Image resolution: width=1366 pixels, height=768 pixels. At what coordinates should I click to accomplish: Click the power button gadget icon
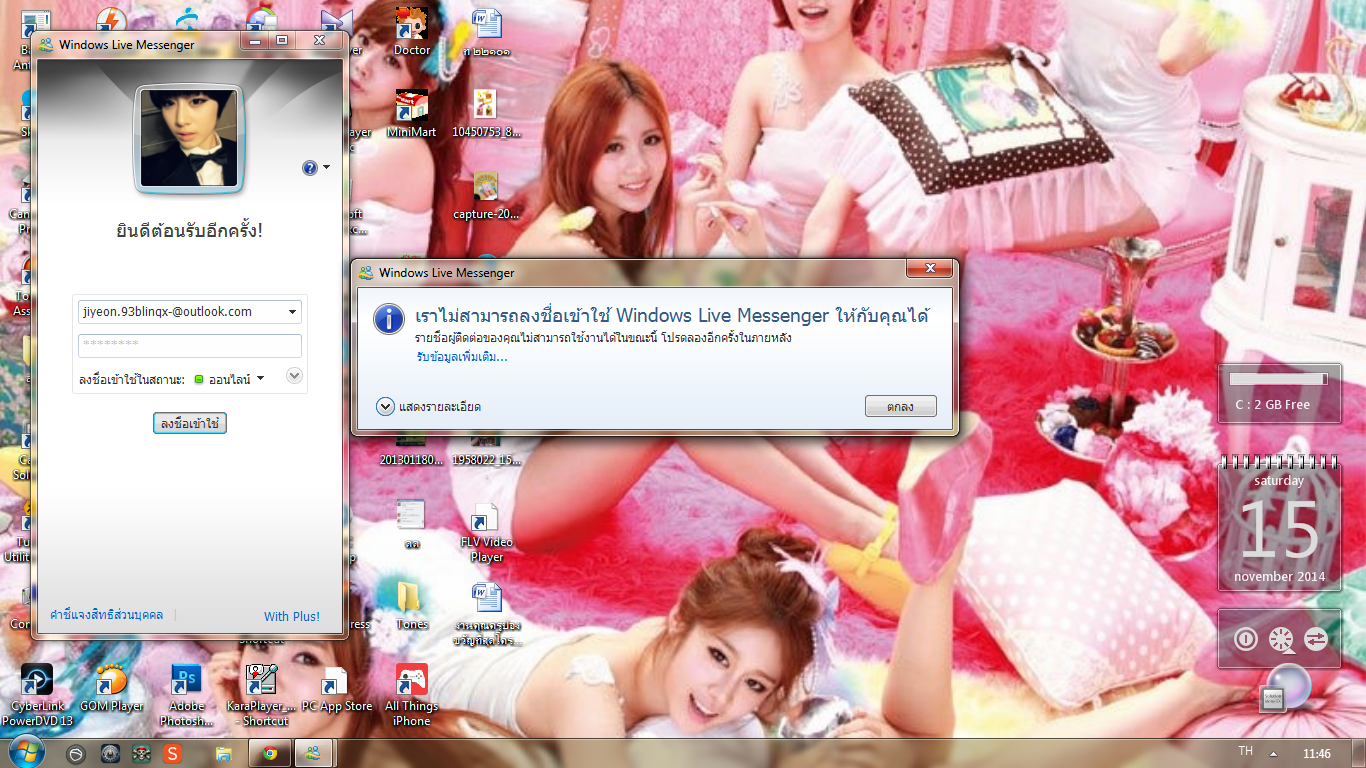(x=1245, y=639)
